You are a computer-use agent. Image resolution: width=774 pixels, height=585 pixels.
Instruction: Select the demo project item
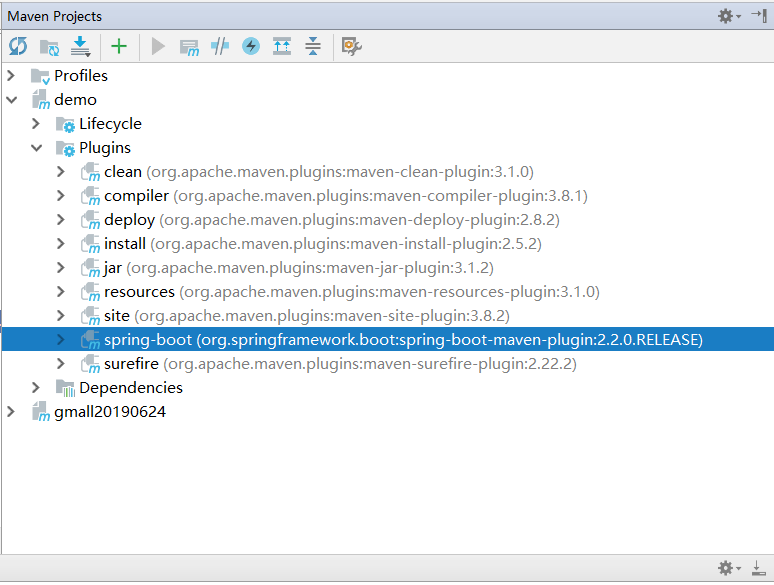click(x=76, y=100)
